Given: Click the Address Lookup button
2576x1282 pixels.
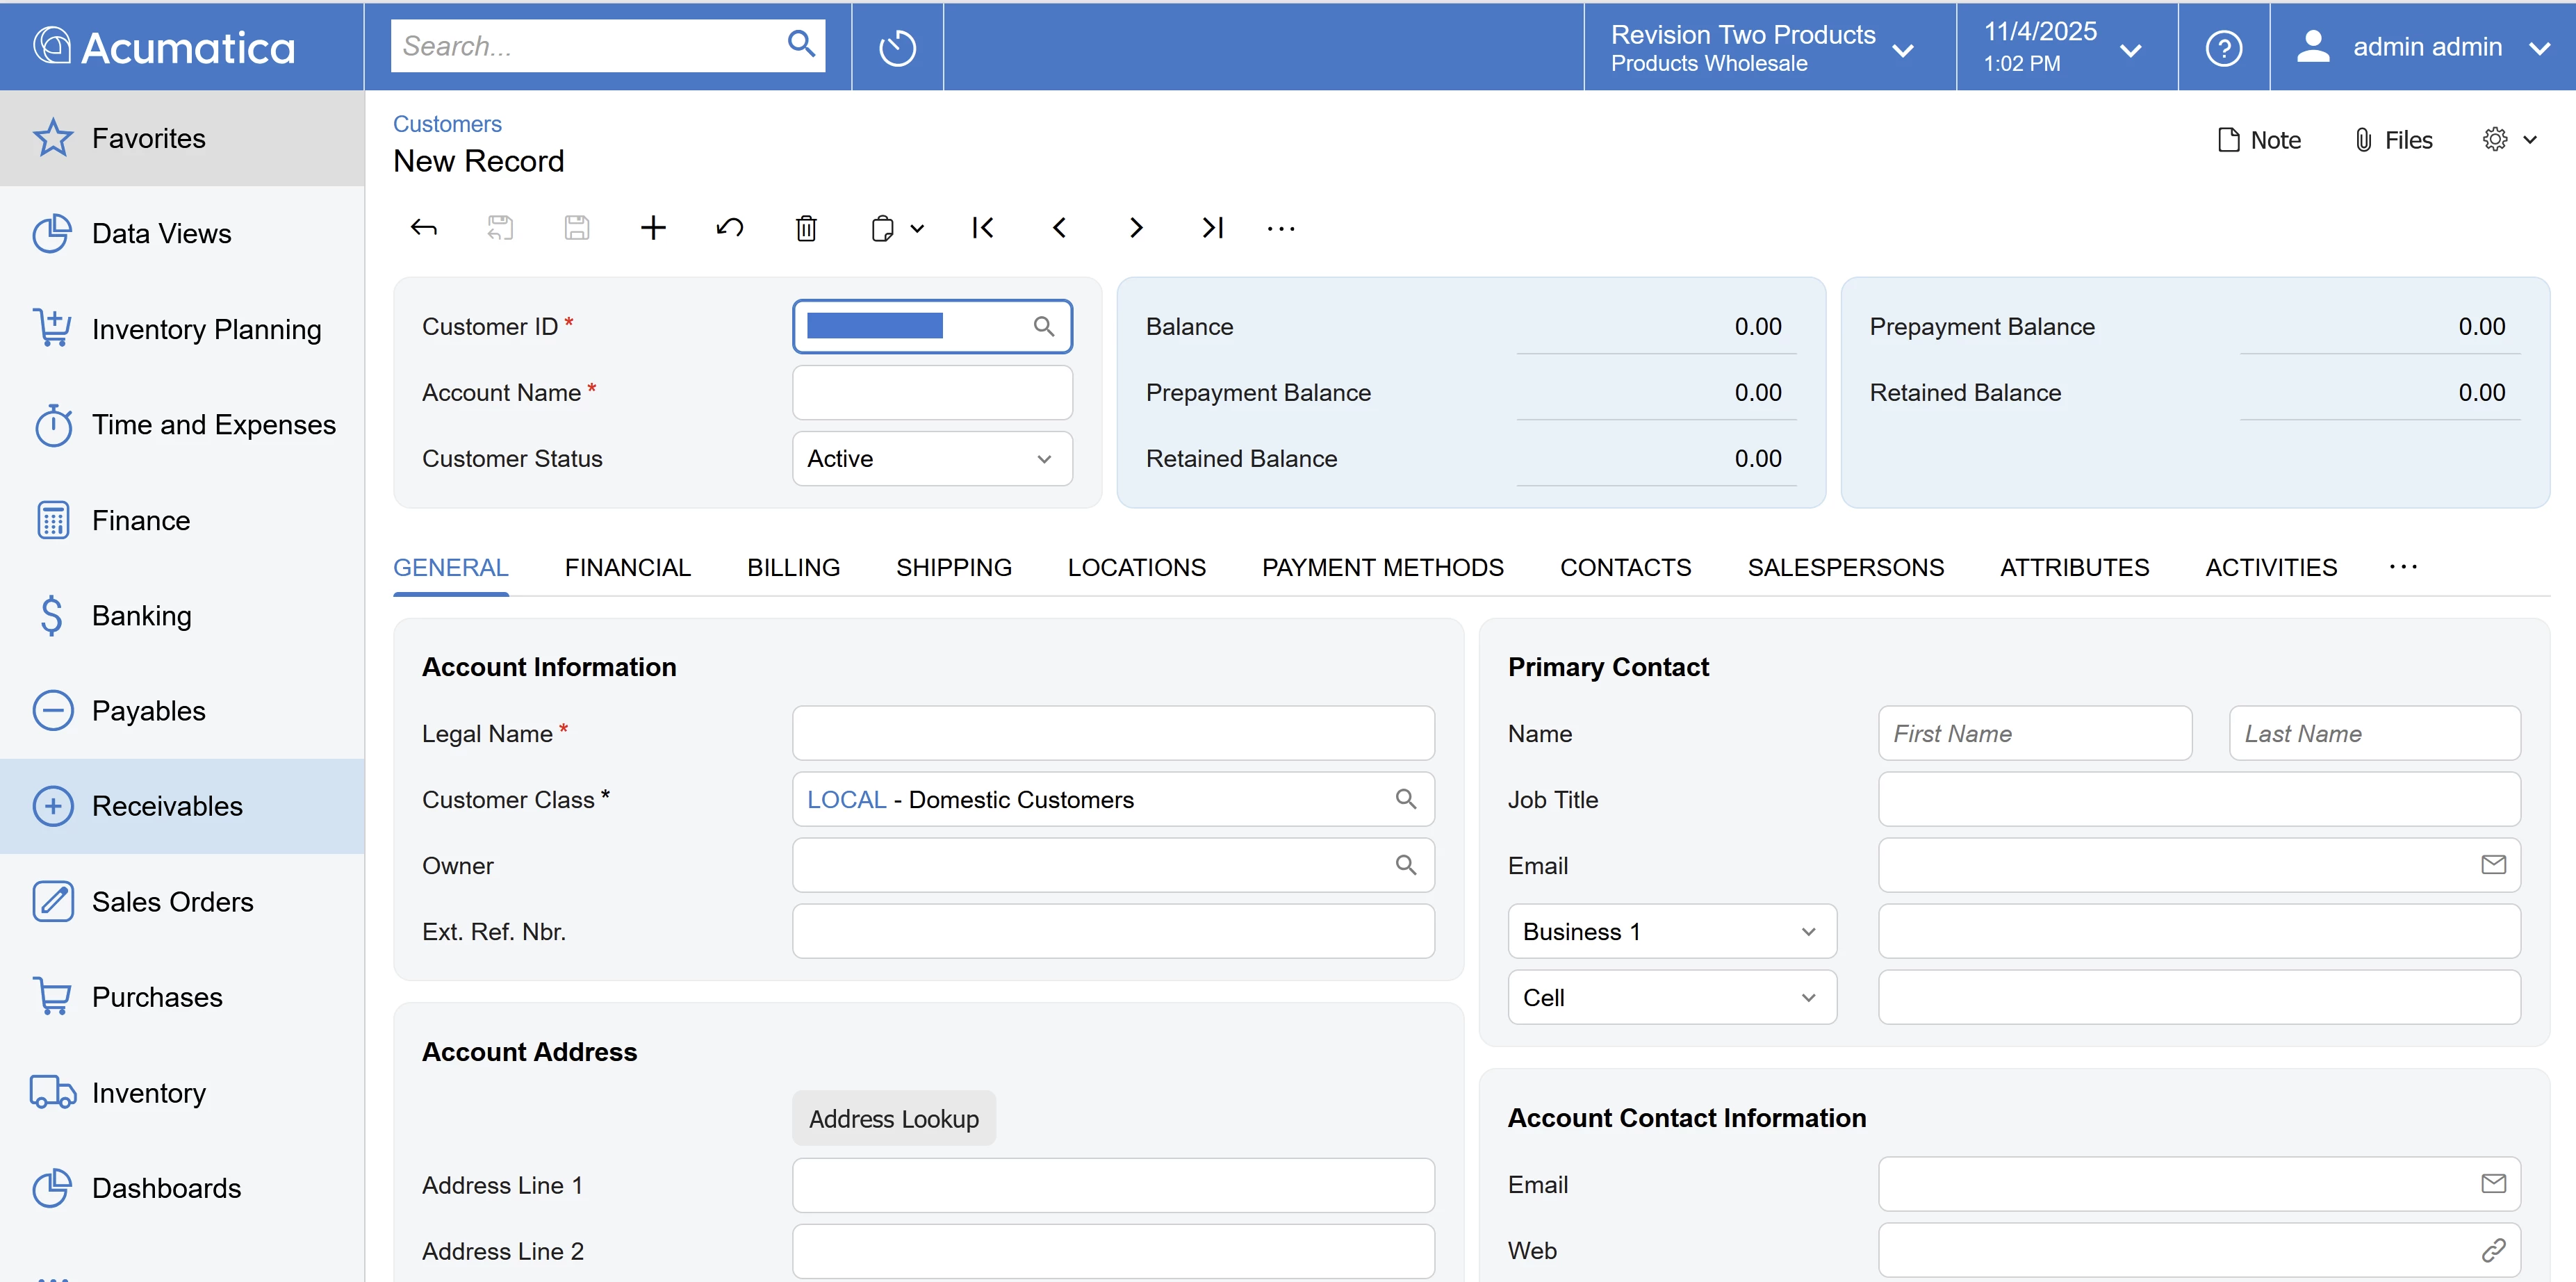Looking at the screenshot, I should pyautogui.click(x=893, y=1118).
